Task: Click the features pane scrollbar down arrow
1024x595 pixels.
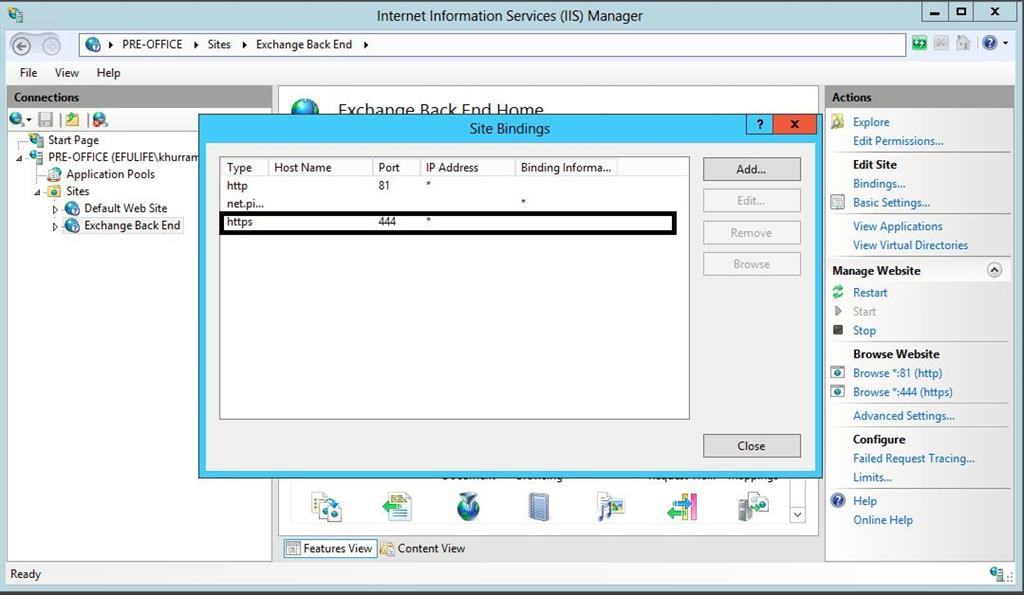Action: [798, 513]
